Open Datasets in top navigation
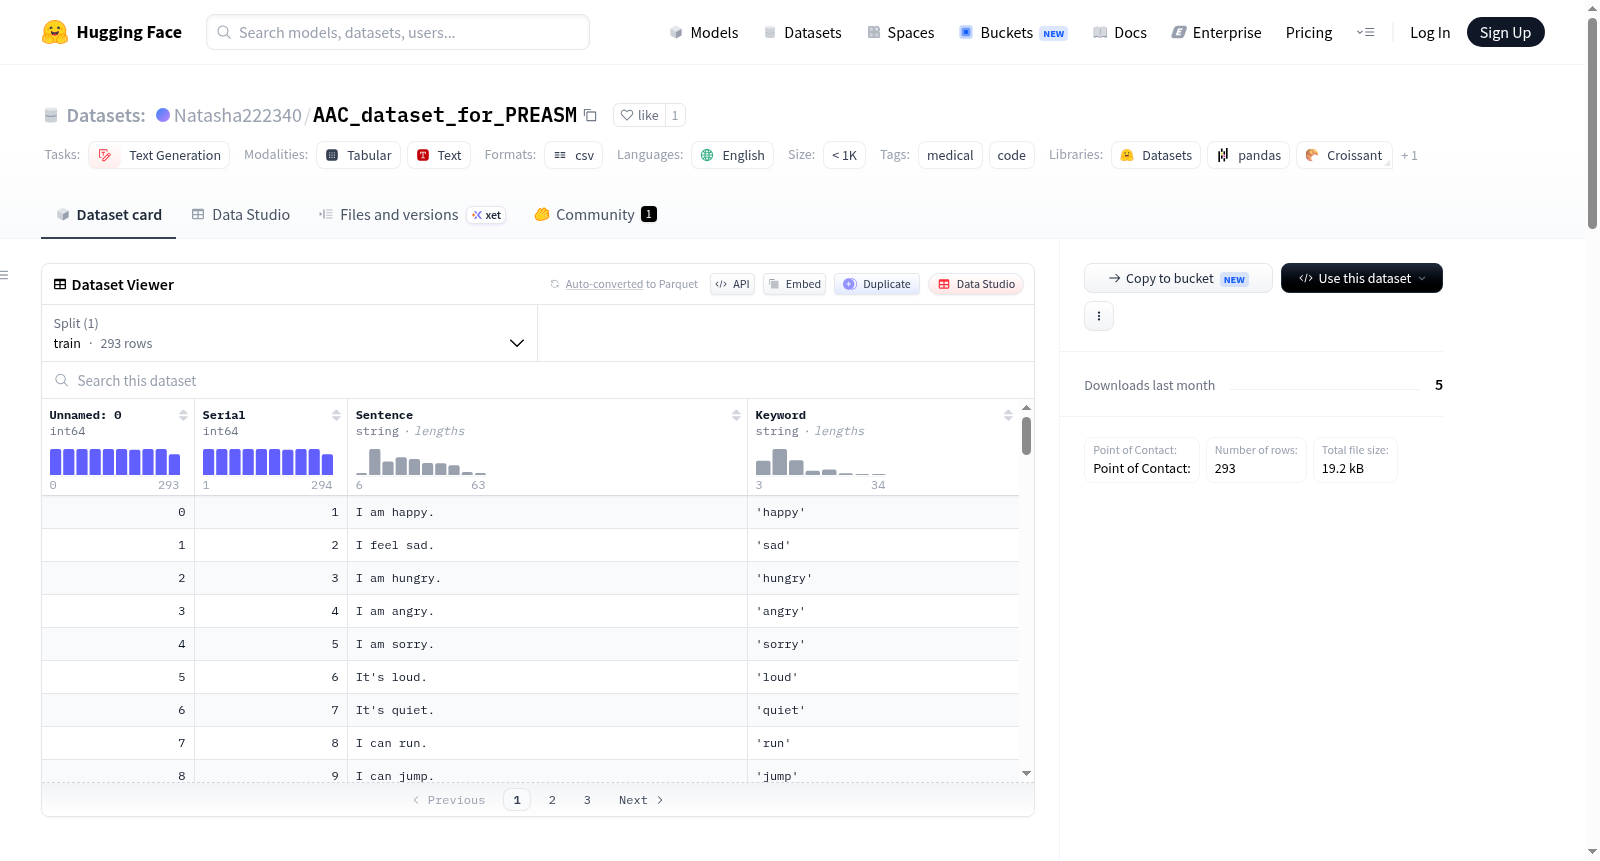 pos(803,32)
